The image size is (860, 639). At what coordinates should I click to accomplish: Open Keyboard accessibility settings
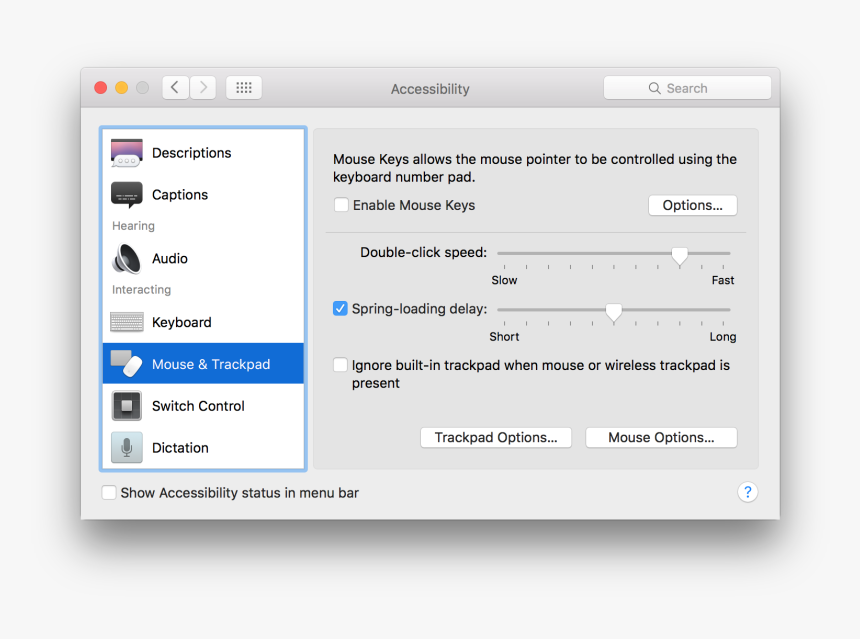coord(126,322)
